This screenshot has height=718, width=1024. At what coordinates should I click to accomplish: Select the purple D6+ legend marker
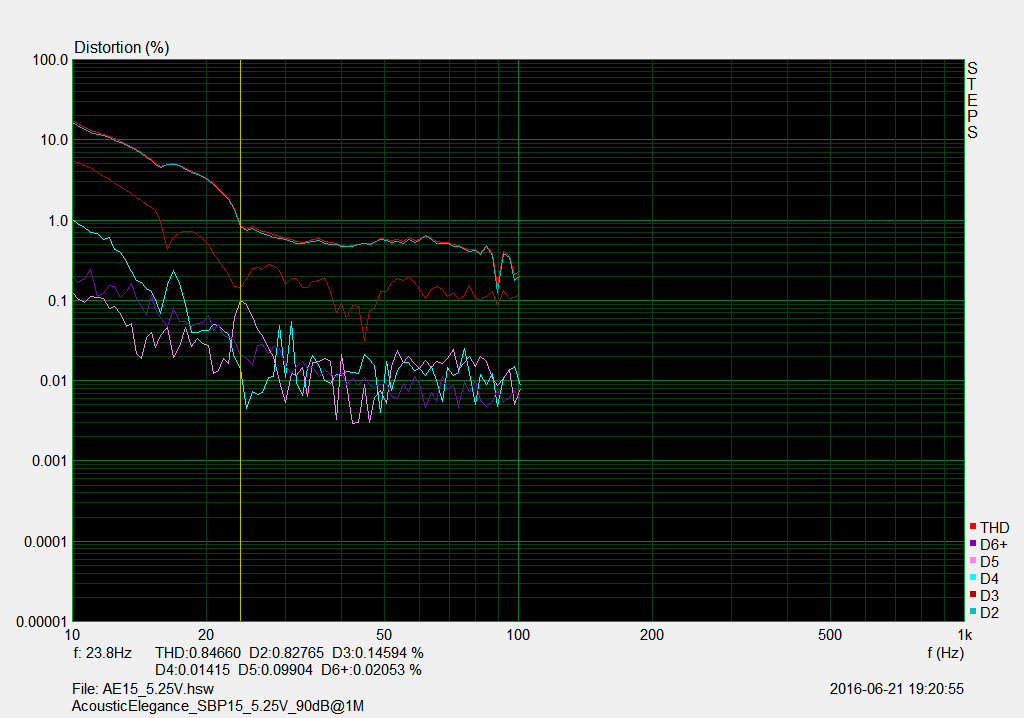973,544
